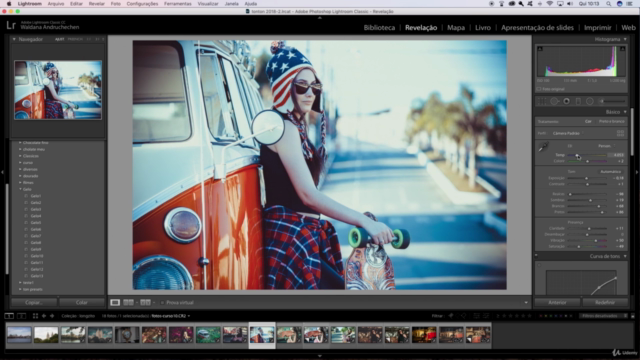Choose Cor treatment option

point(588,122)
